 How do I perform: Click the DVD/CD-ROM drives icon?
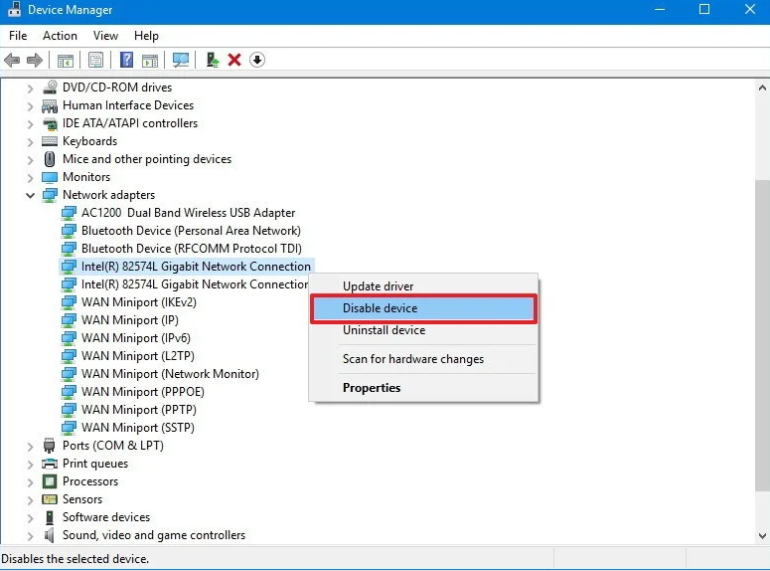click(x=50, y=87)
